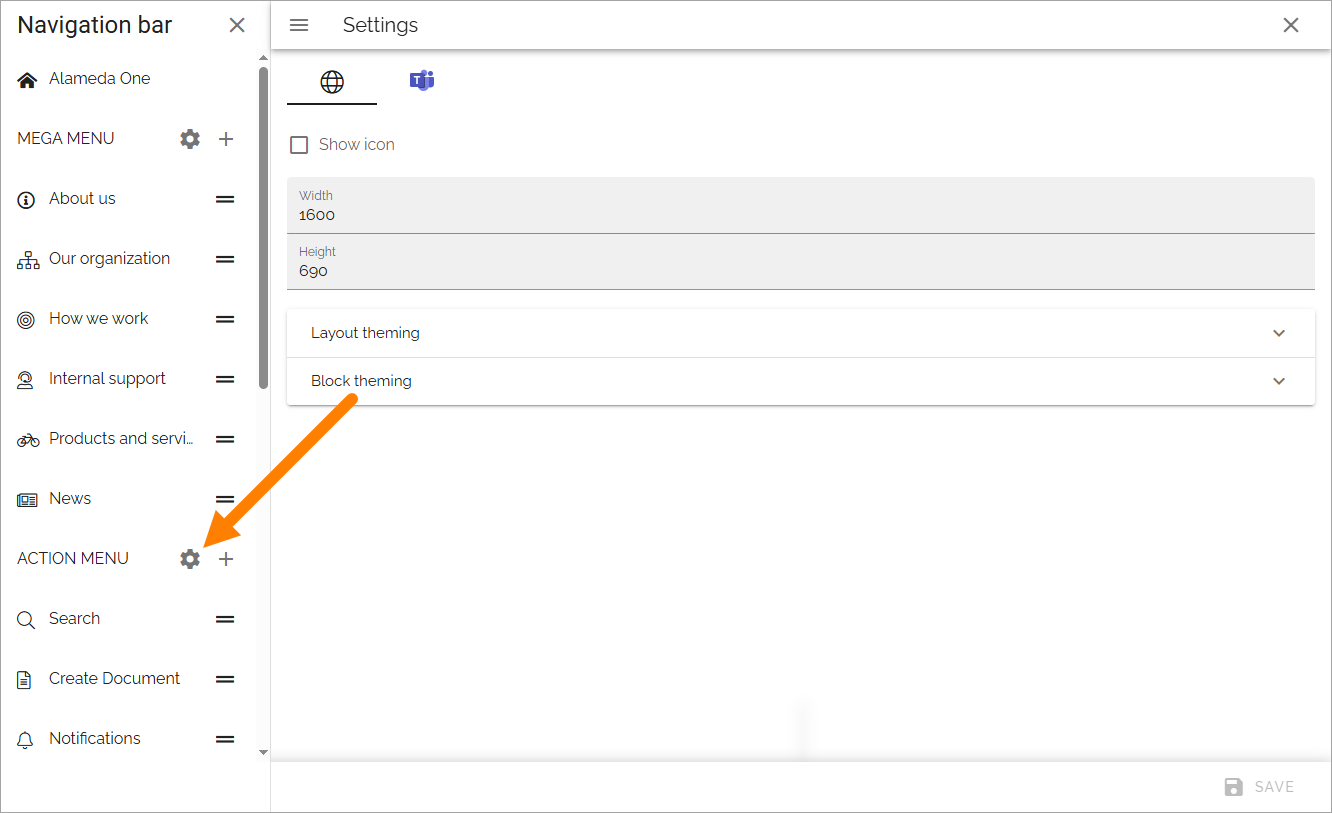This screenshot has width=1332, height=813.
Task: Click the How we work target icon
Action: coord(27,320)
